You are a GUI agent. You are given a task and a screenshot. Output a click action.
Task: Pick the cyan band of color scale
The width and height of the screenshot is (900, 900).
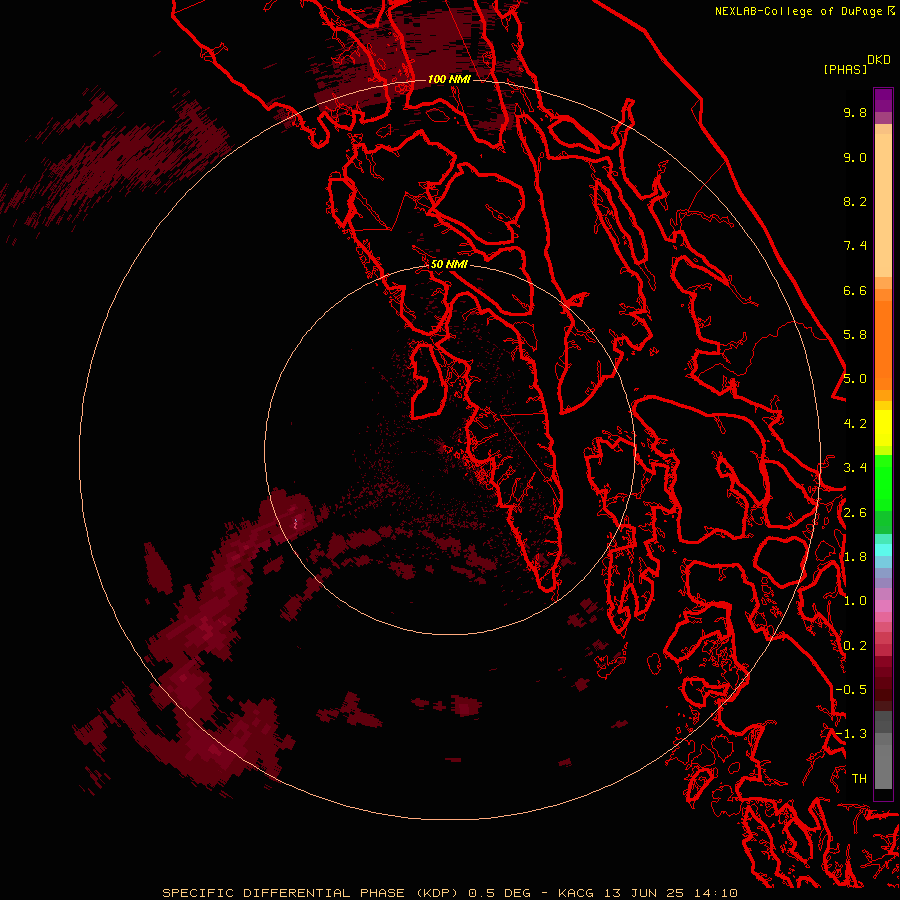pyautogui.click(x=883, y=550)
